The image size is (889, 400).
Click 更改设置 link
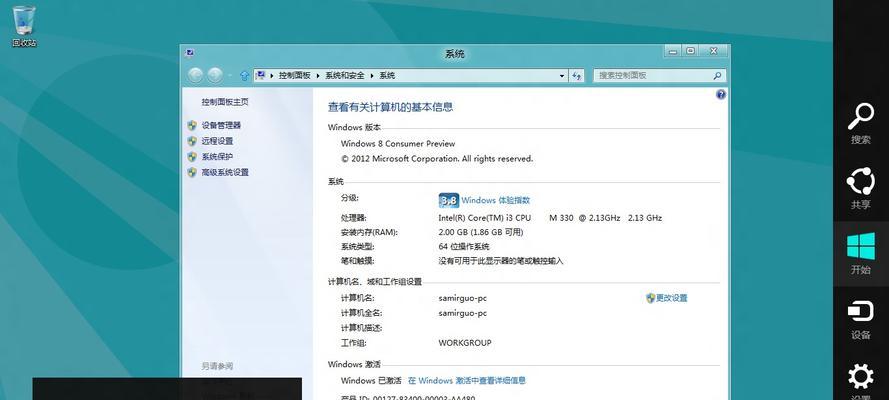point(671,298)
